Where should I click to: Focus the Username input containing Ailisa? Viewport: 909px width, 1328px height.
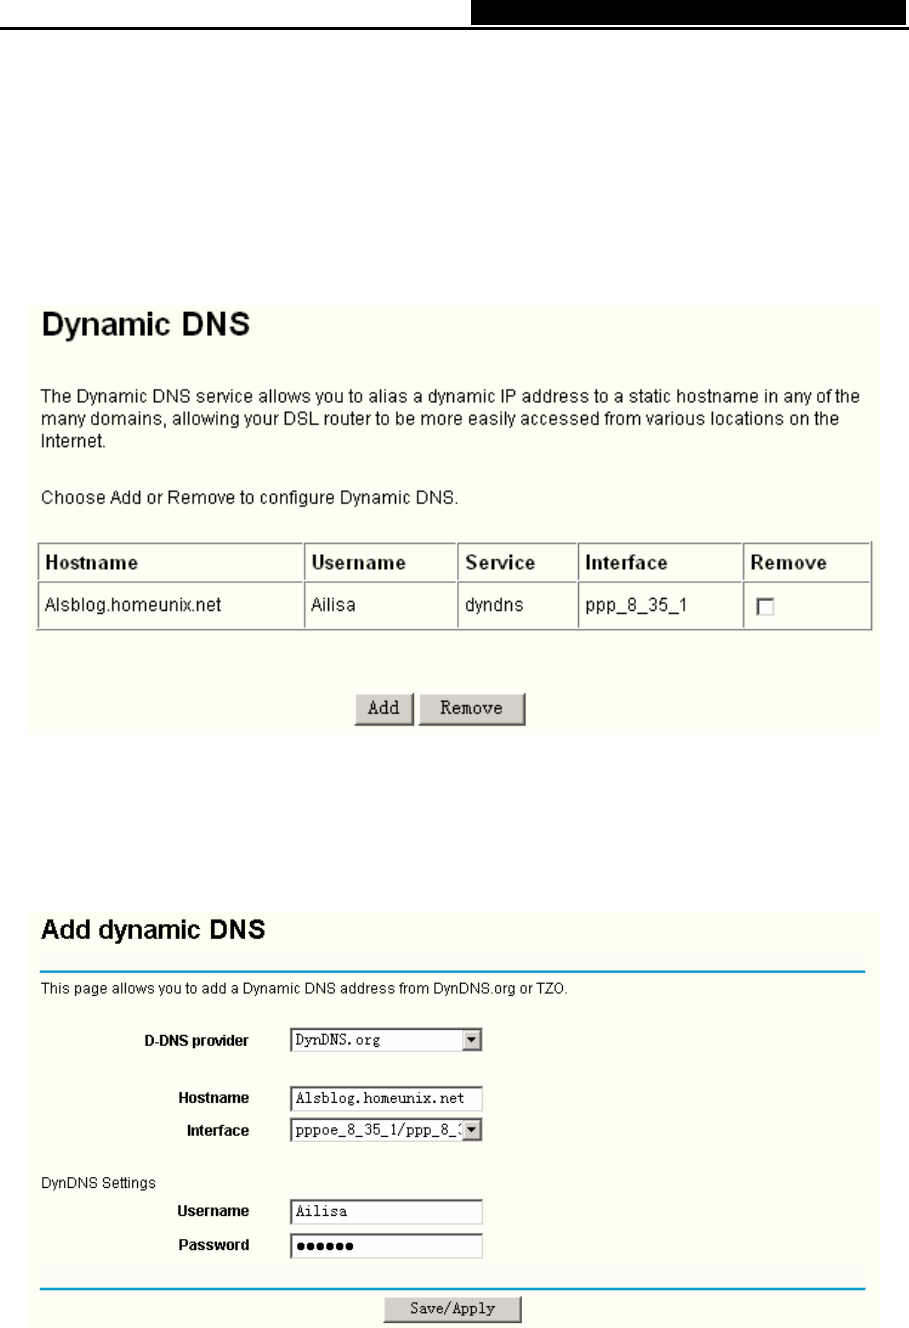tap(386, 1211)
